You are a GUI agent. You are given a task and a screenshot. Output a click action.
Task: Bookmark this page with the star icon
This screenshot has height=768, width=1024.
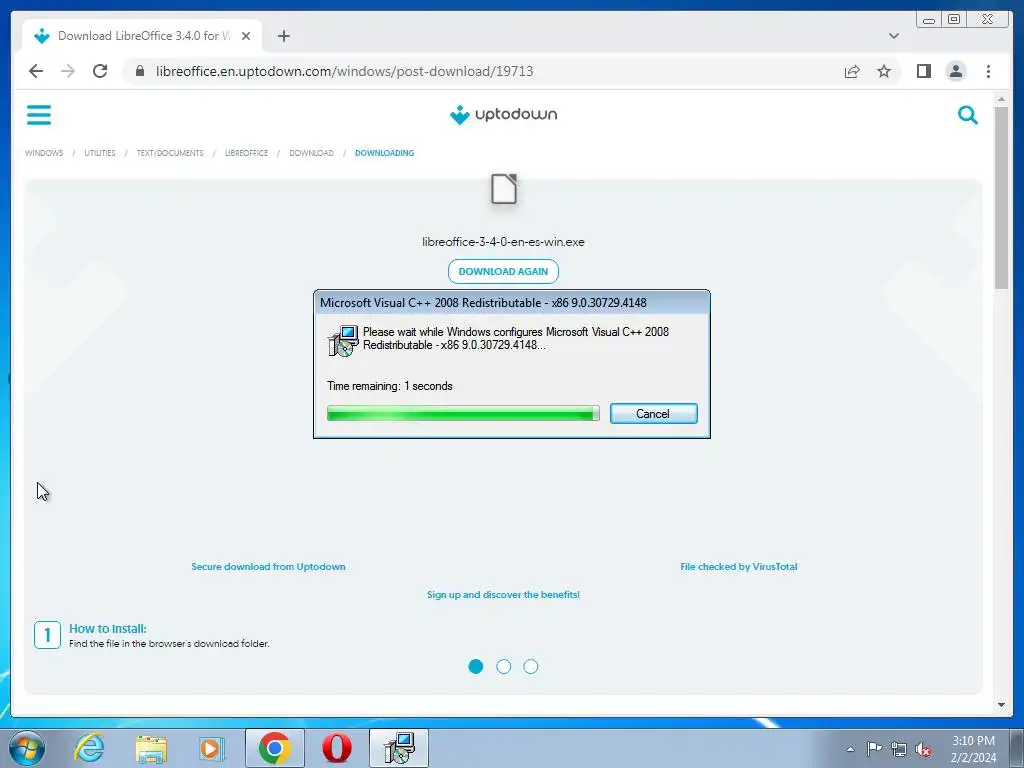click(x=884, y=71)
